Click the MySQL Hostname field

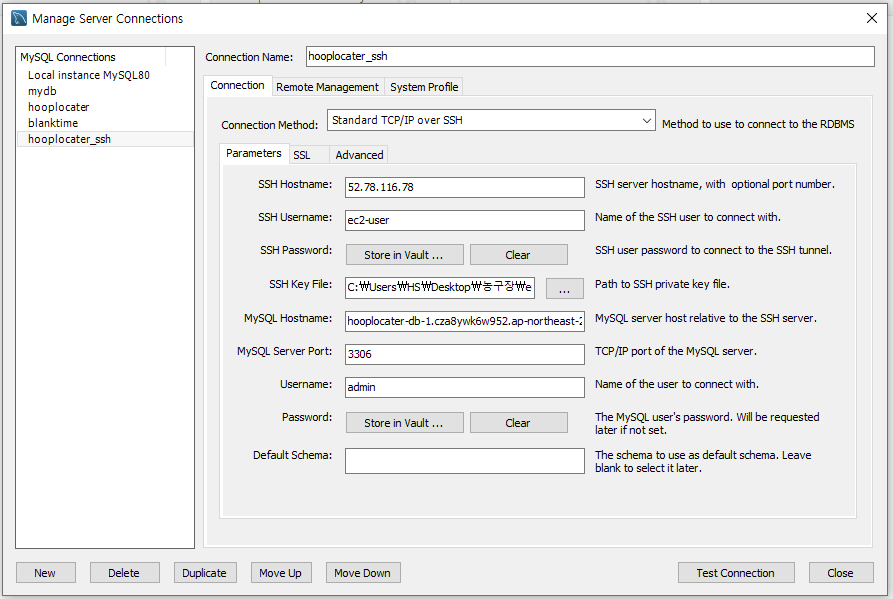click(x=465, y=321)
